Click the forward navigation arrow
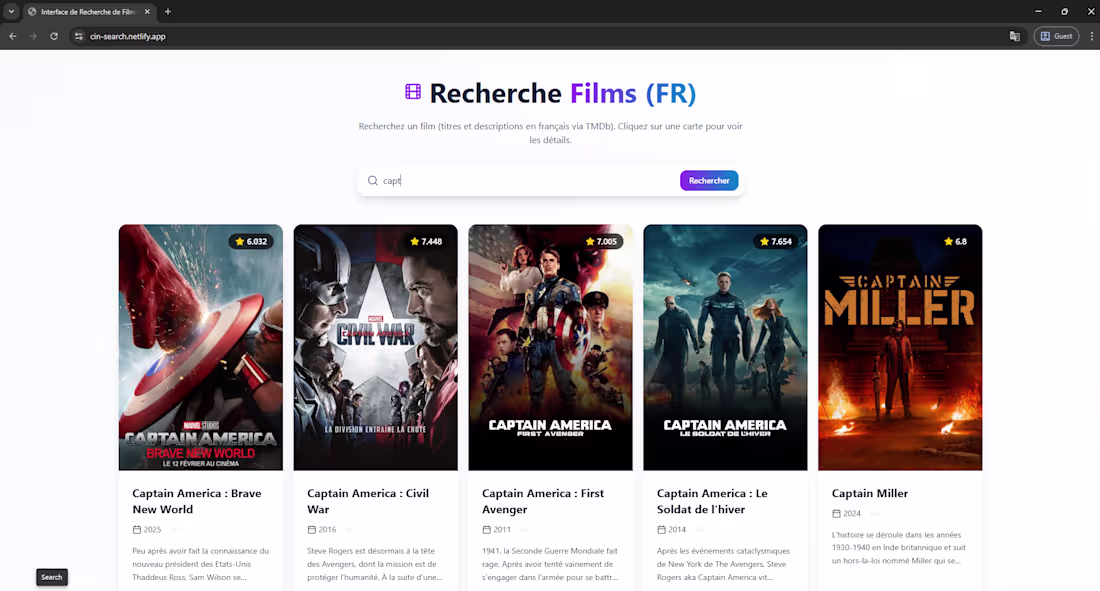1100x591 pixels. coord(32,36)
